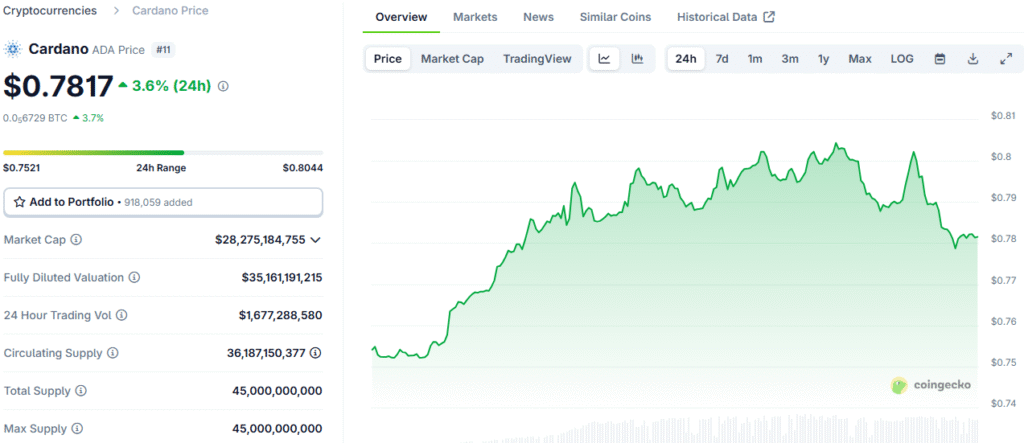Open the Similar Coins tab
This screenshot has height=443, width=1024.
pos(615,17)
